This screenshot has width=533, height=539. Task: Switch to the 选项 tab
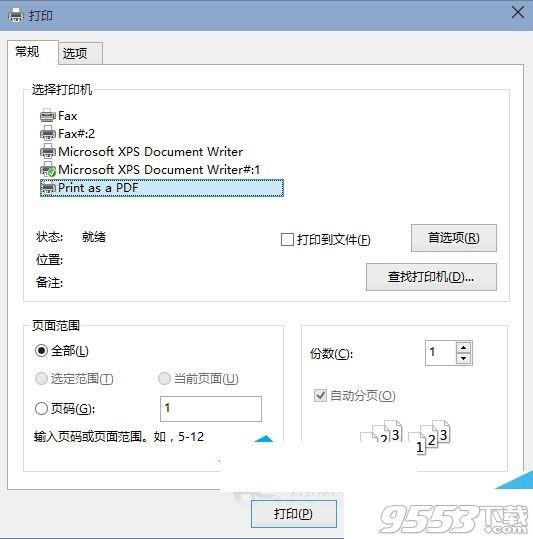click(x=80, y=53)
